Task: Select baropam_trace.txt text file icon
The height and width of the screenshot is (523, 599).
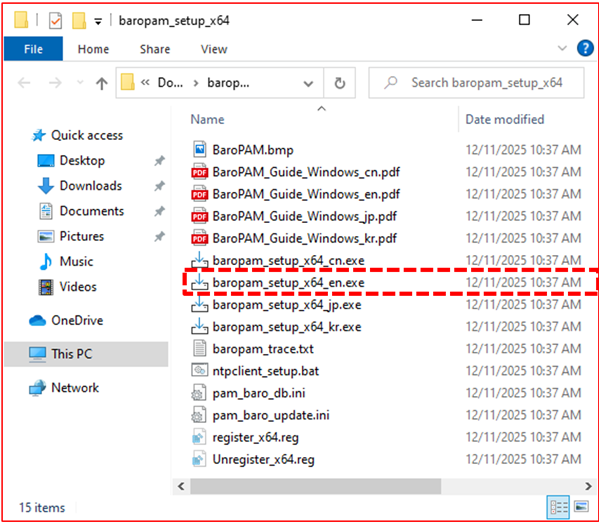Action: pos(199,348)
